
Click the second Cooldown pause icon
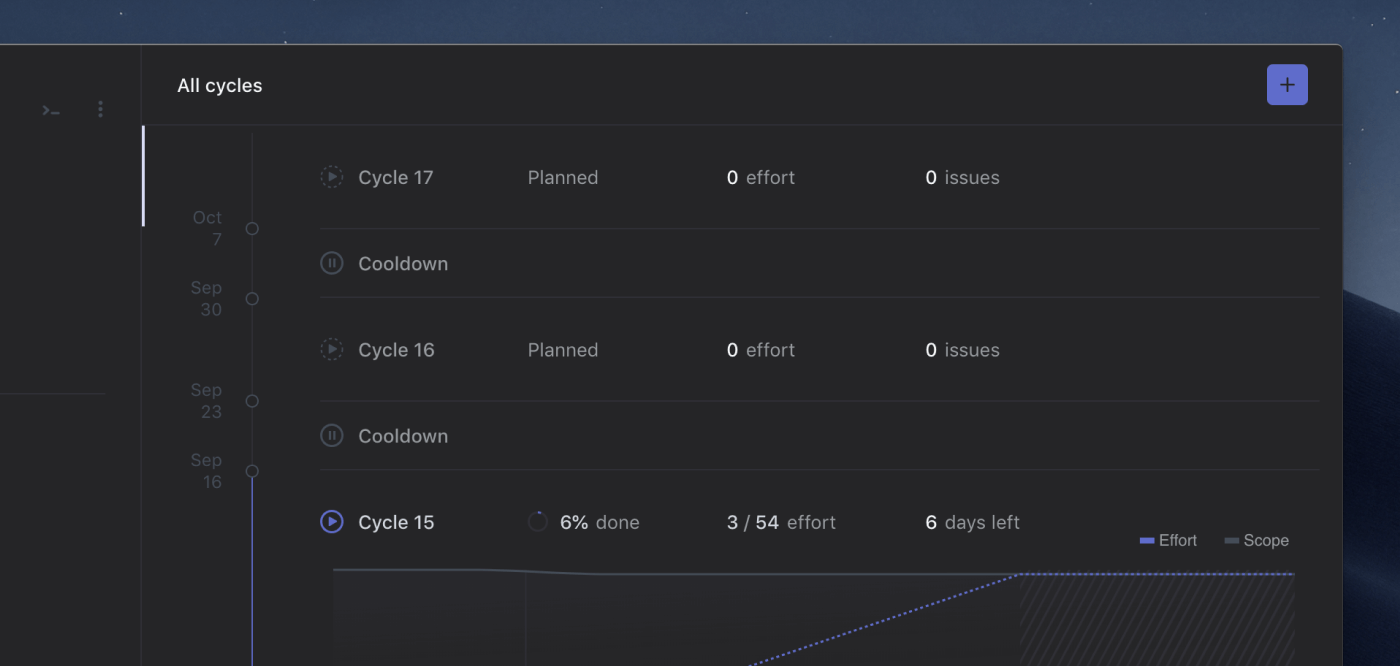pos(331,436)
